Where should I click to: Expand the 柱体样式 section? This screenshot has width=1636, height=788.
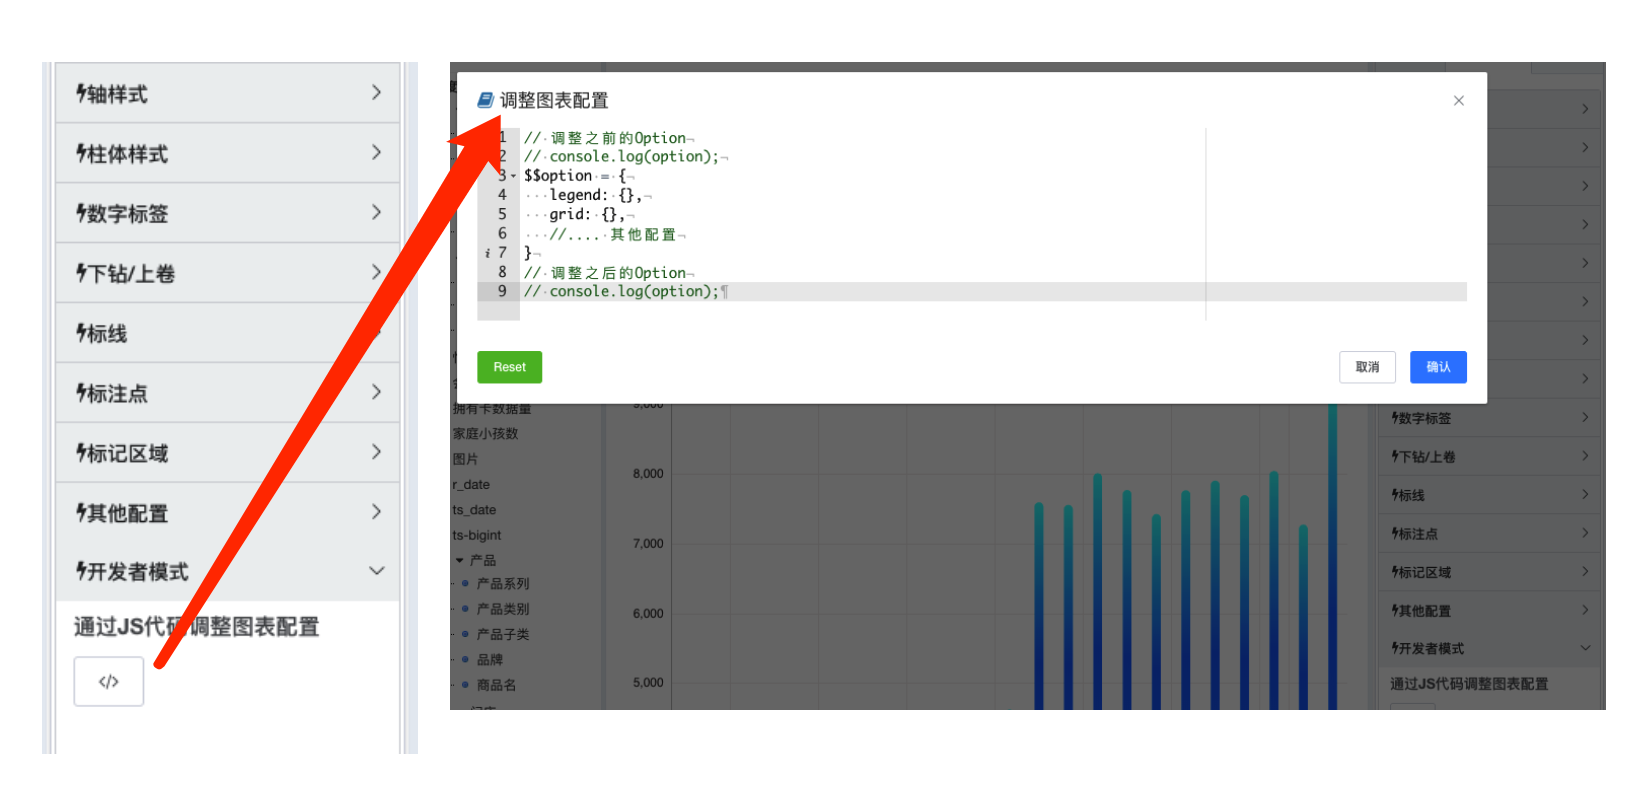(x=228, y=153)
